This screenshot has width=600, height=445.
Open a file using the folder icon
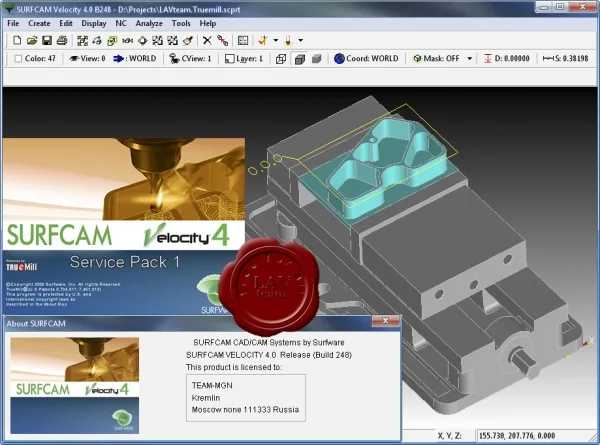click(32, 40)
